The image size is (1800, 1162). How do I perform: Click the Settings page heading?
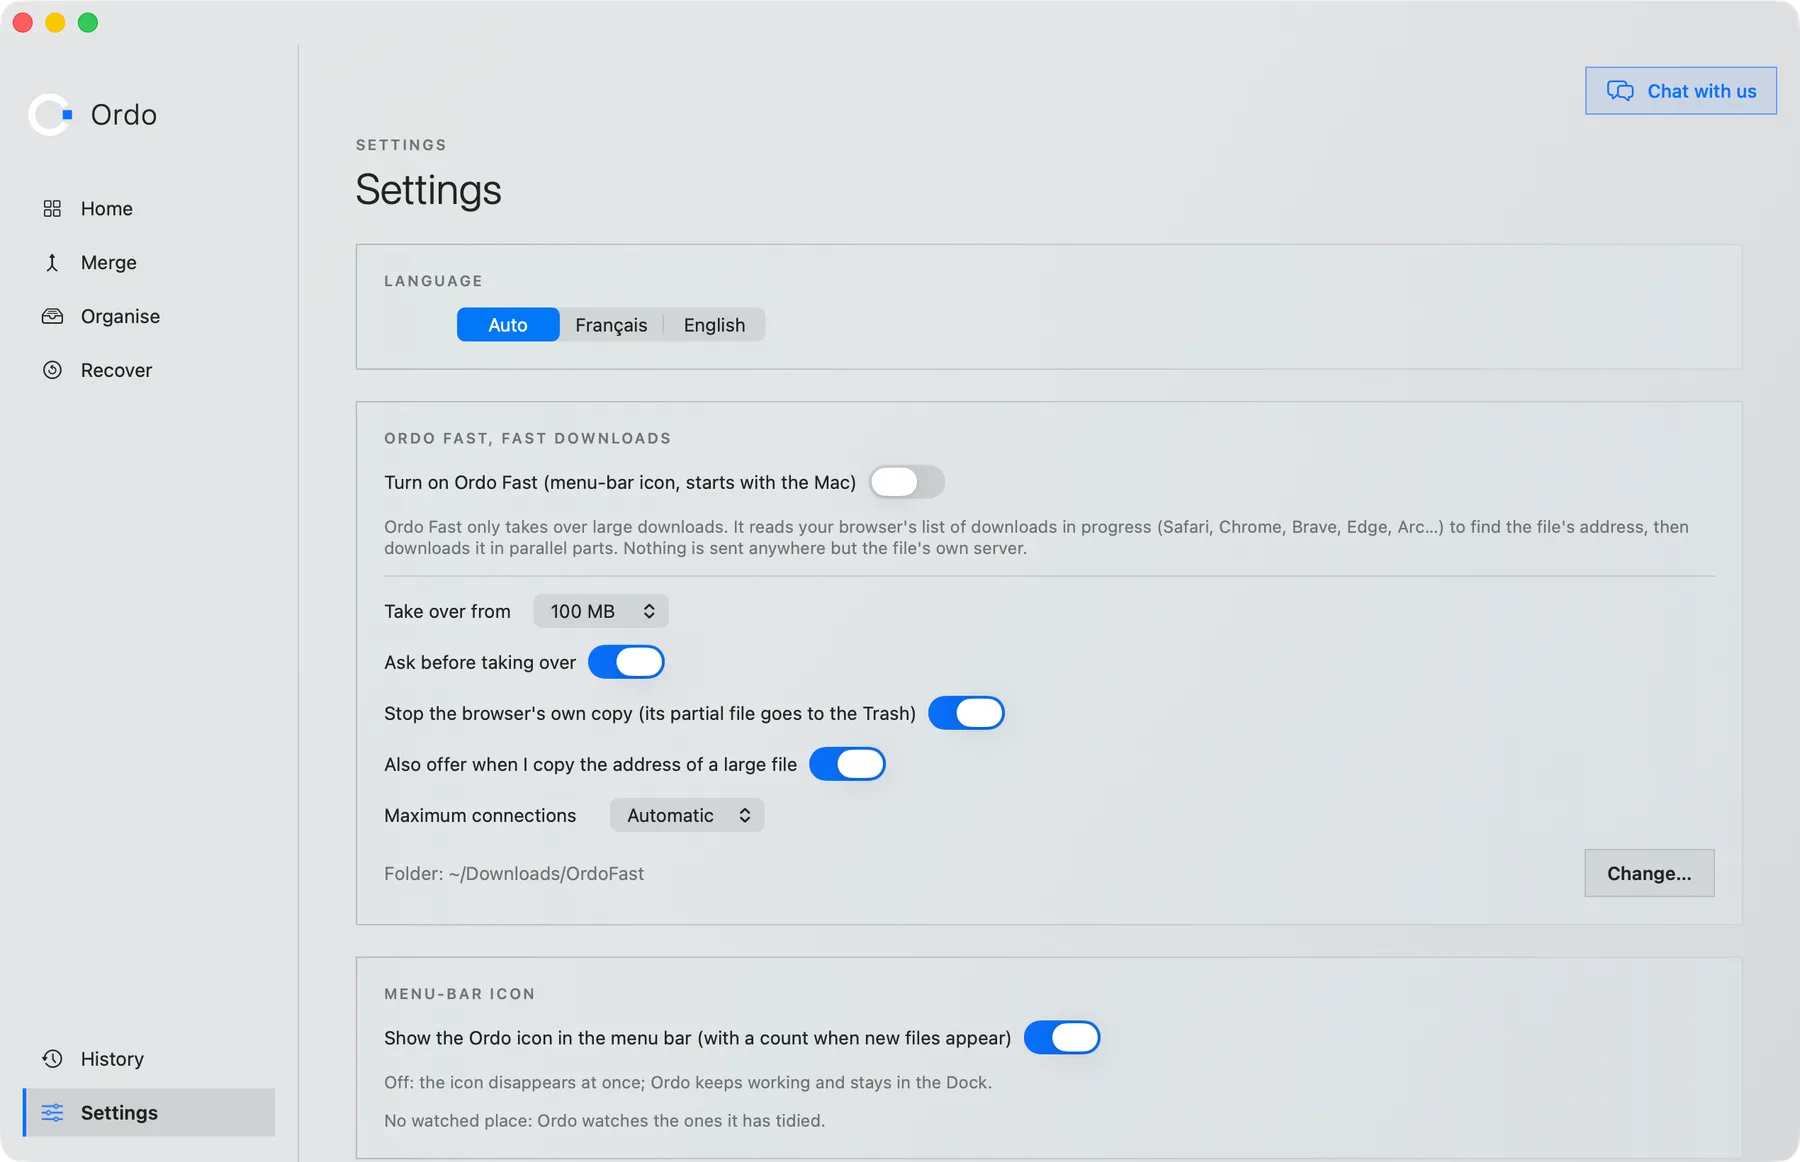coord(428,190)
